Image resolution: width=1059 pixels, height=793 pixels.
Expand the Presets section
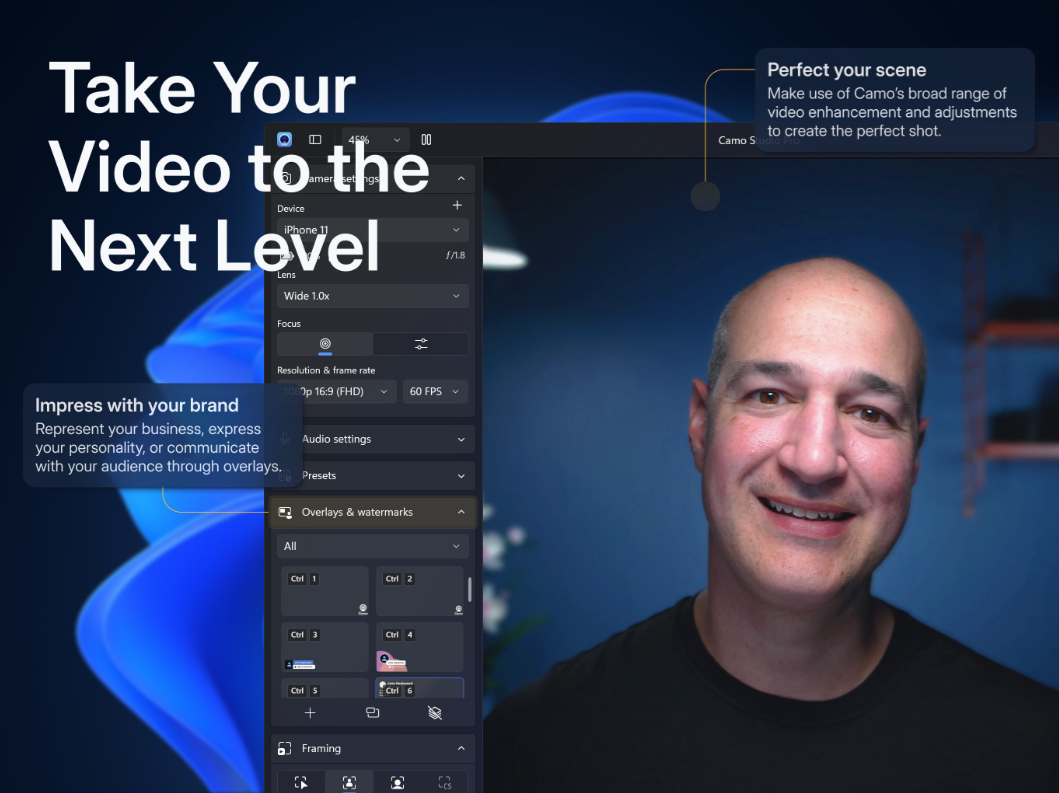[x=372, y=476]
